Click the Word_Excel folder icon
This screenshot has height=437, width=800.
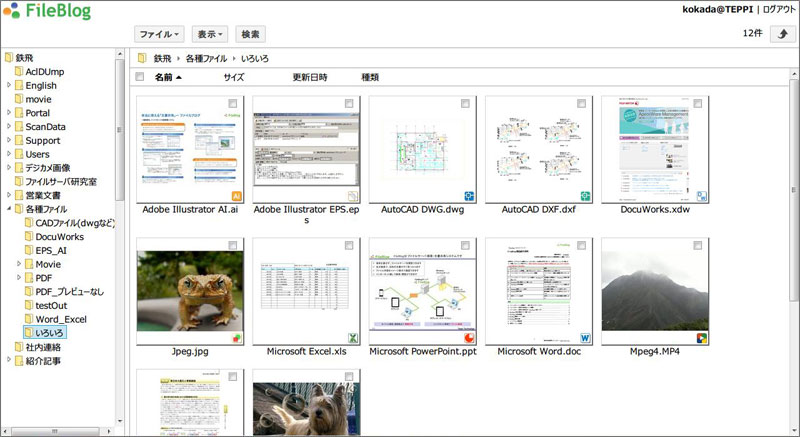[29, 319]
